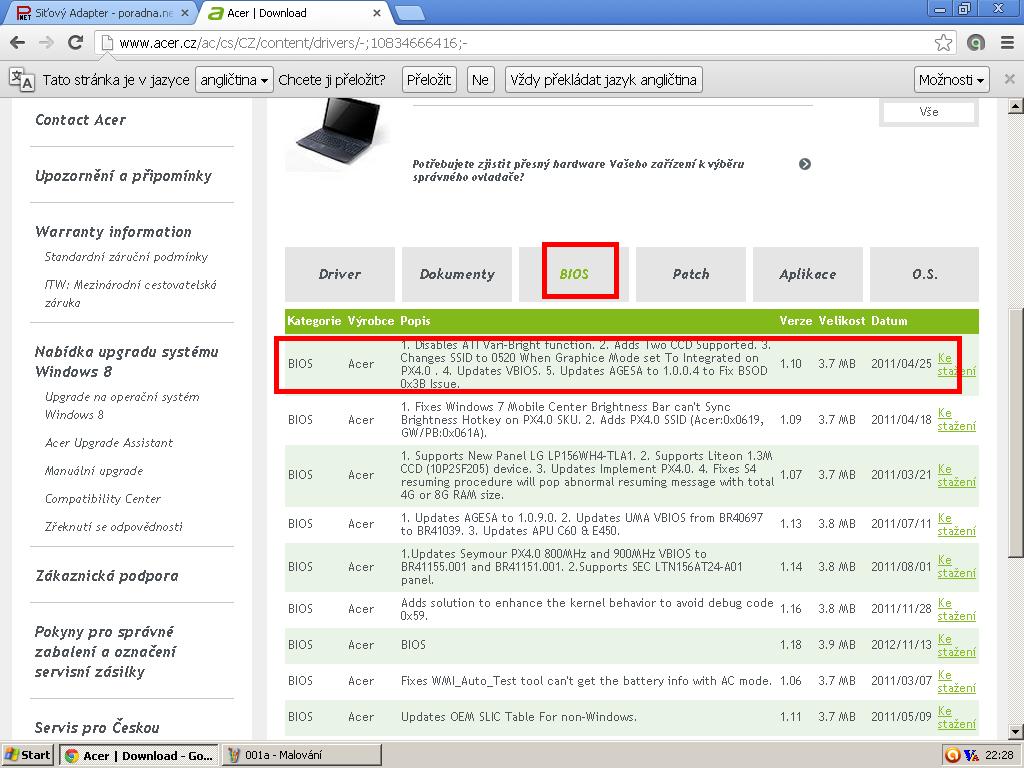Select the Aplikace tab
The height and width of the screenshot is (768, 1024).
(x=807, y=274)
